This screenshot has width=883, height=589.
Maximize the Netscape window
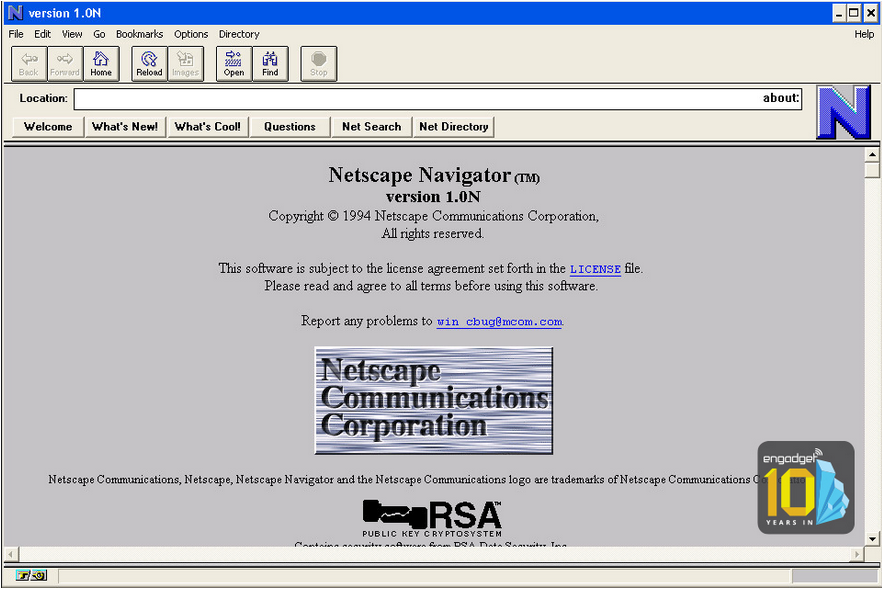pyautogui.click(x=854, y=13)
